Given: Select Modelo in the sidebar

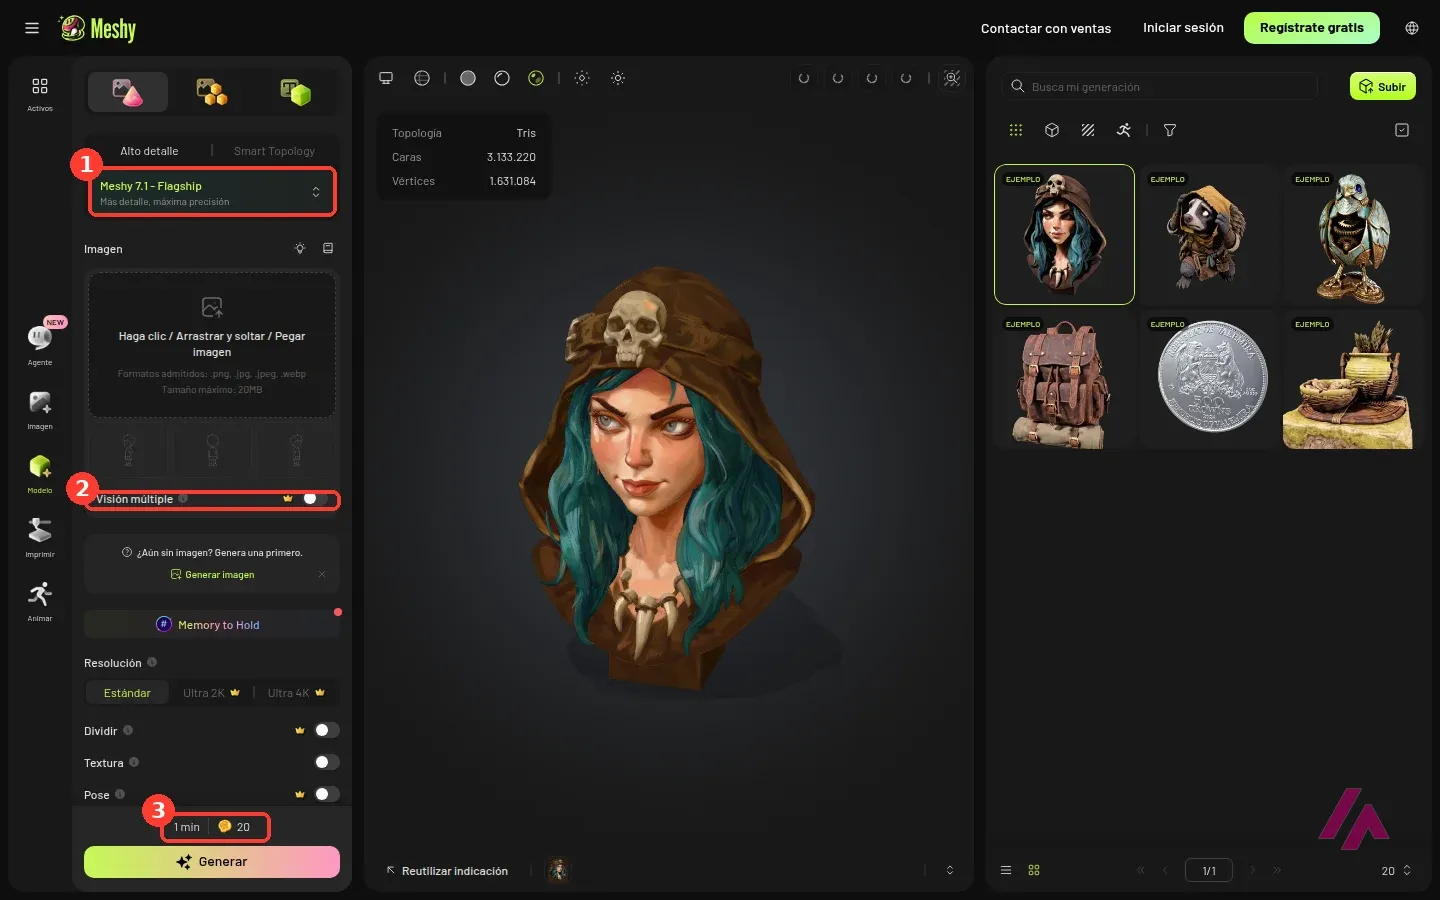Looking at the screenshot, I should (x=40, y=474).
